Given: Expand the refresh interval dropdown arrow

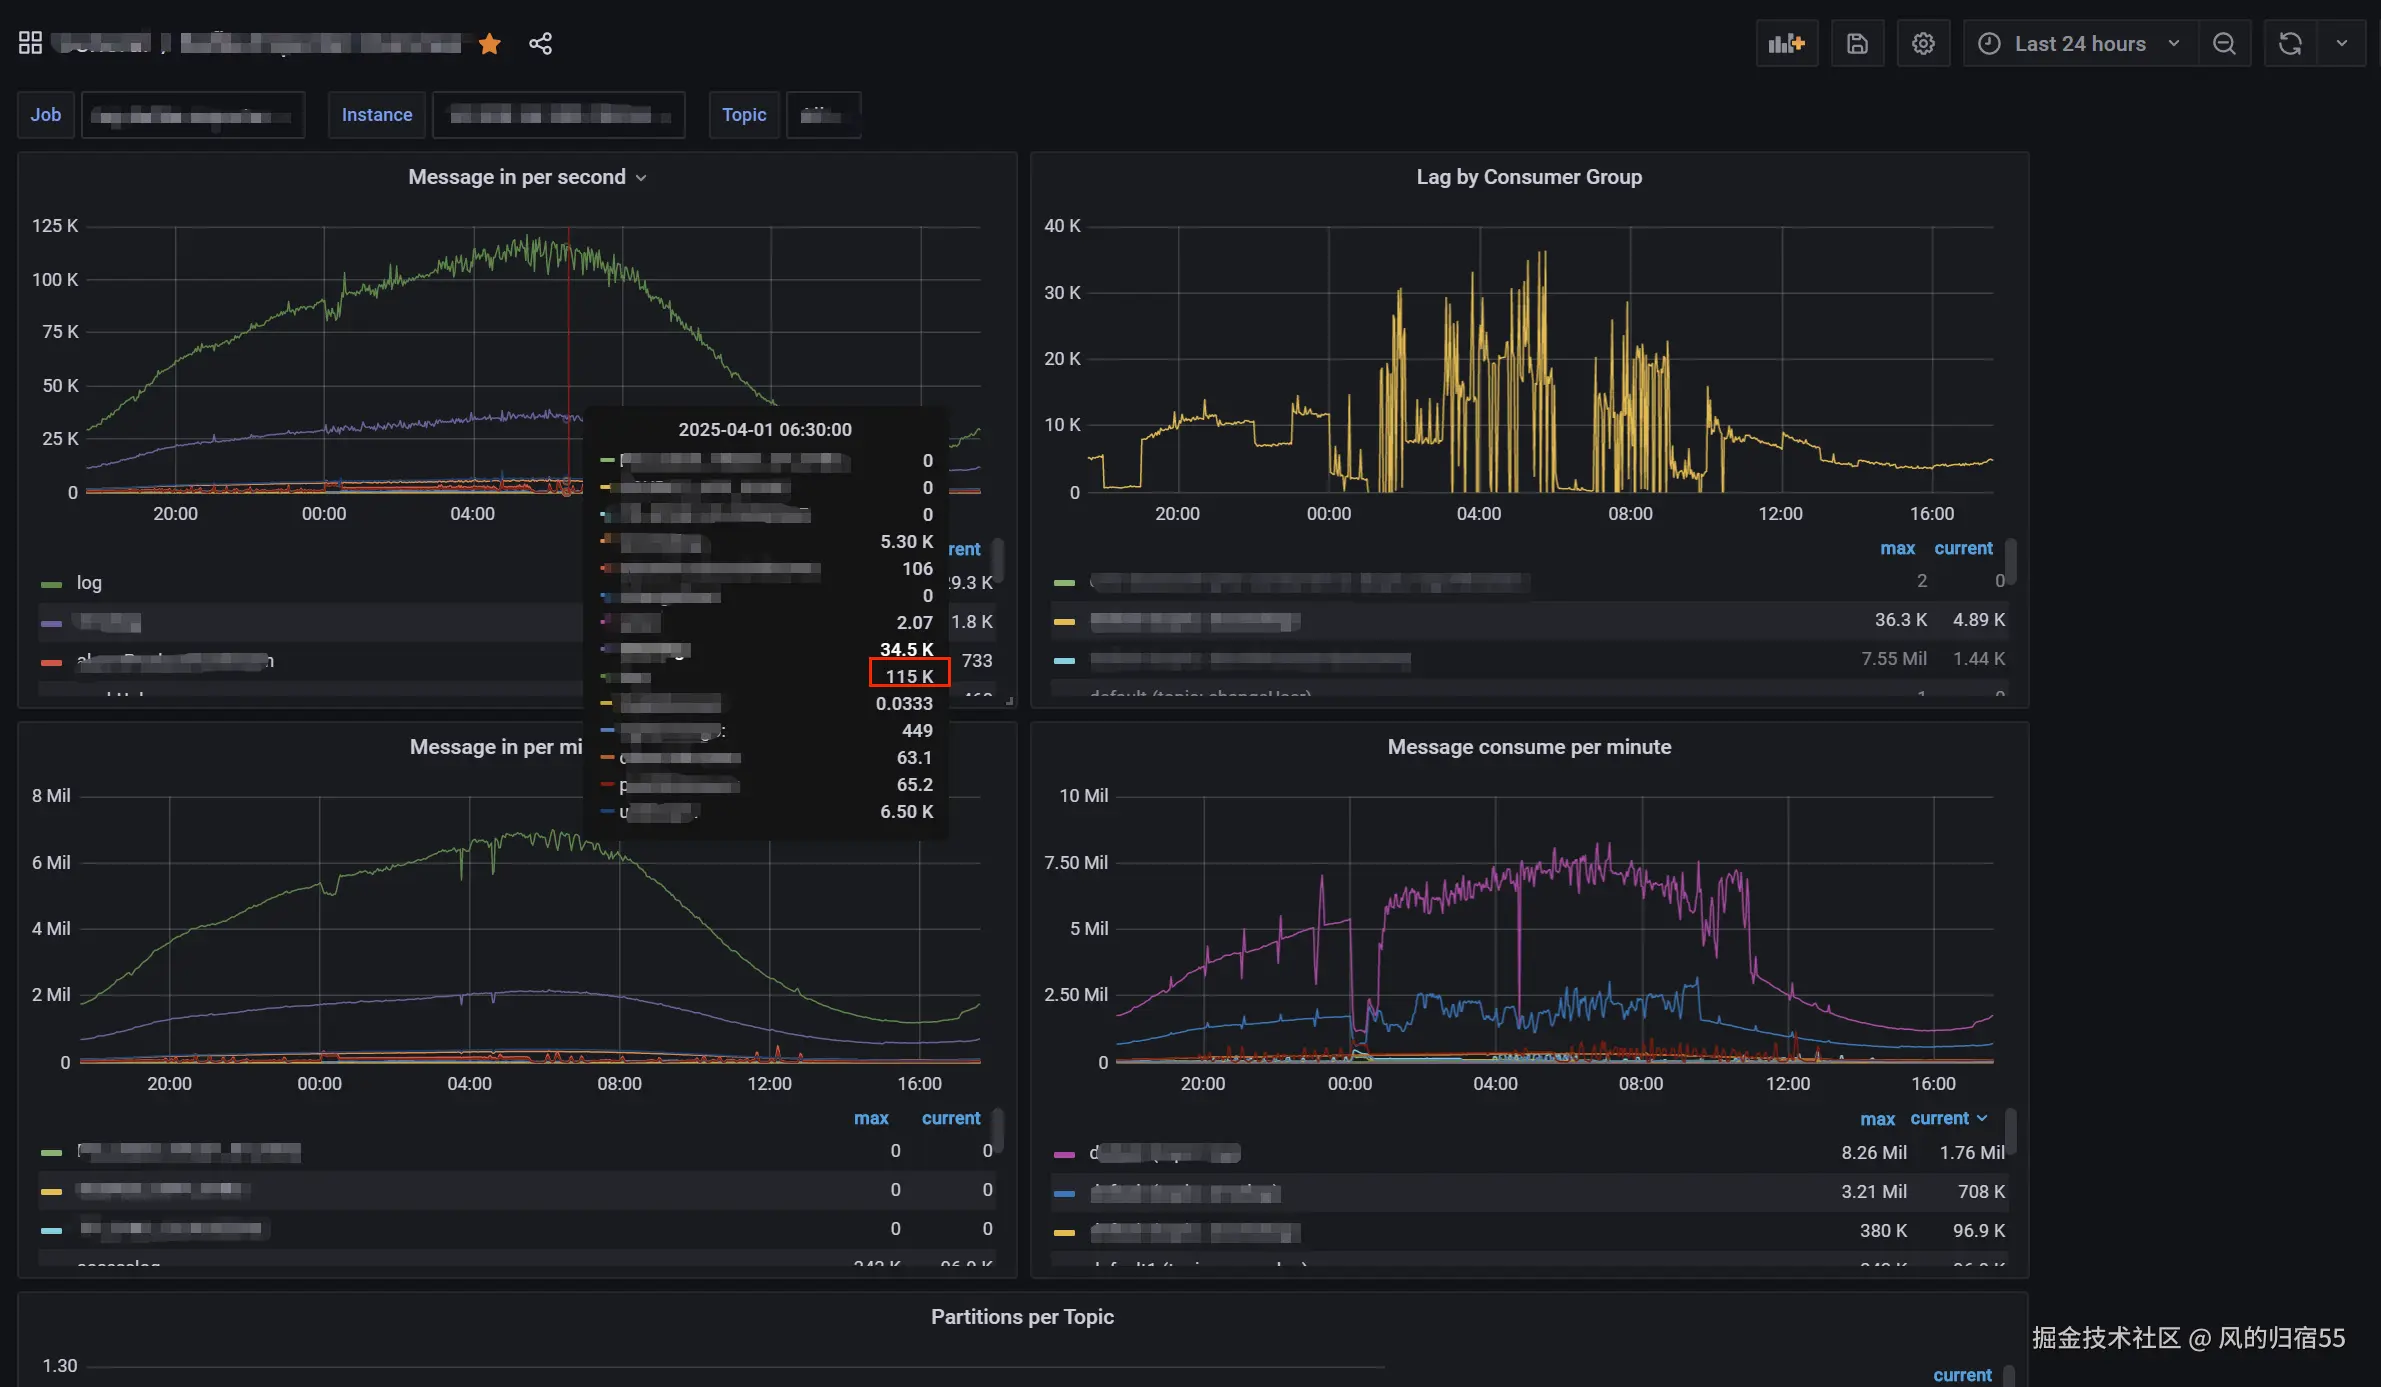Looking at the screenshot, I should pos(2341,43).
